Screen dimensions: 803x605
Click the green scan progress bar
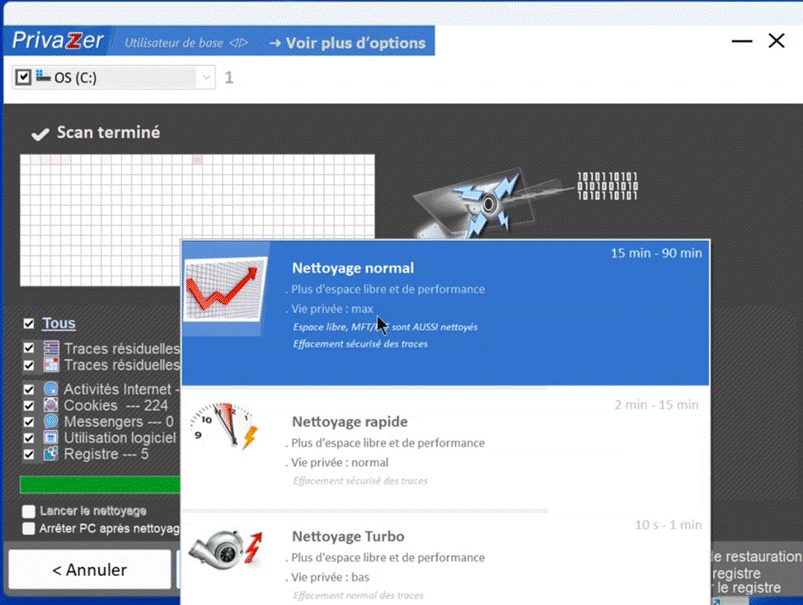100,484
